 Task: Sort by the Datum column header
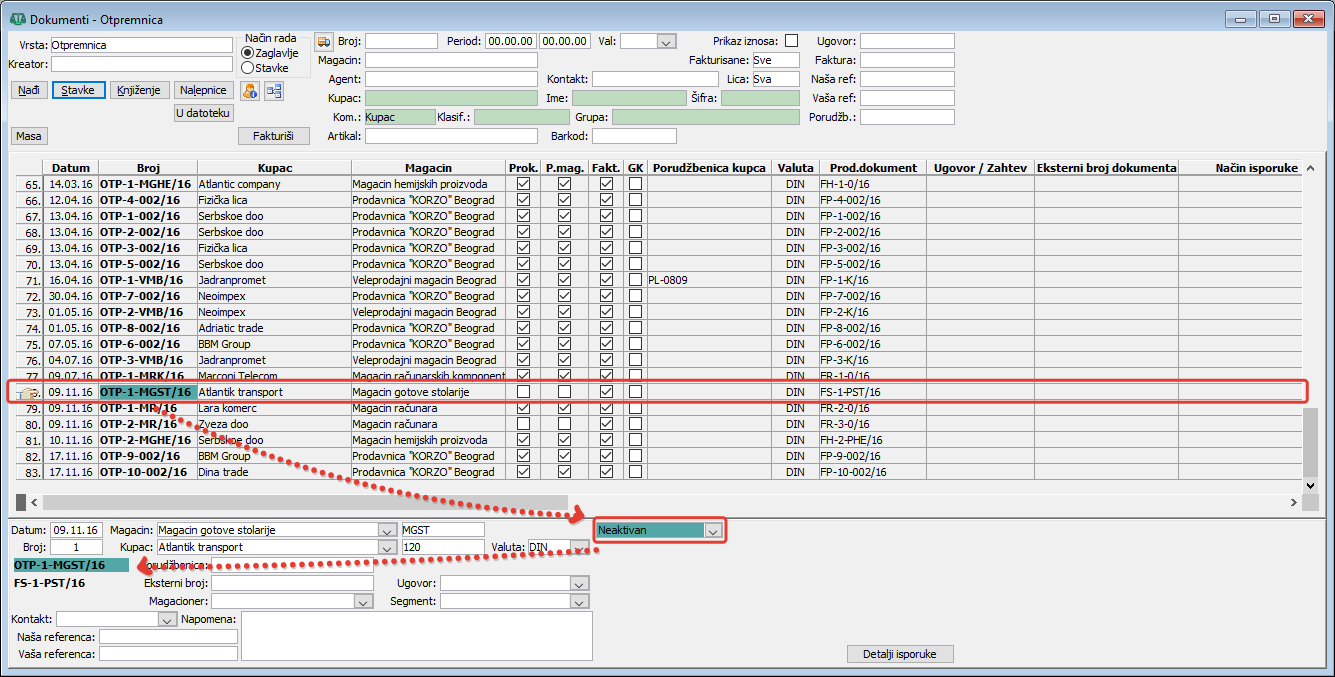click(71, 168)
